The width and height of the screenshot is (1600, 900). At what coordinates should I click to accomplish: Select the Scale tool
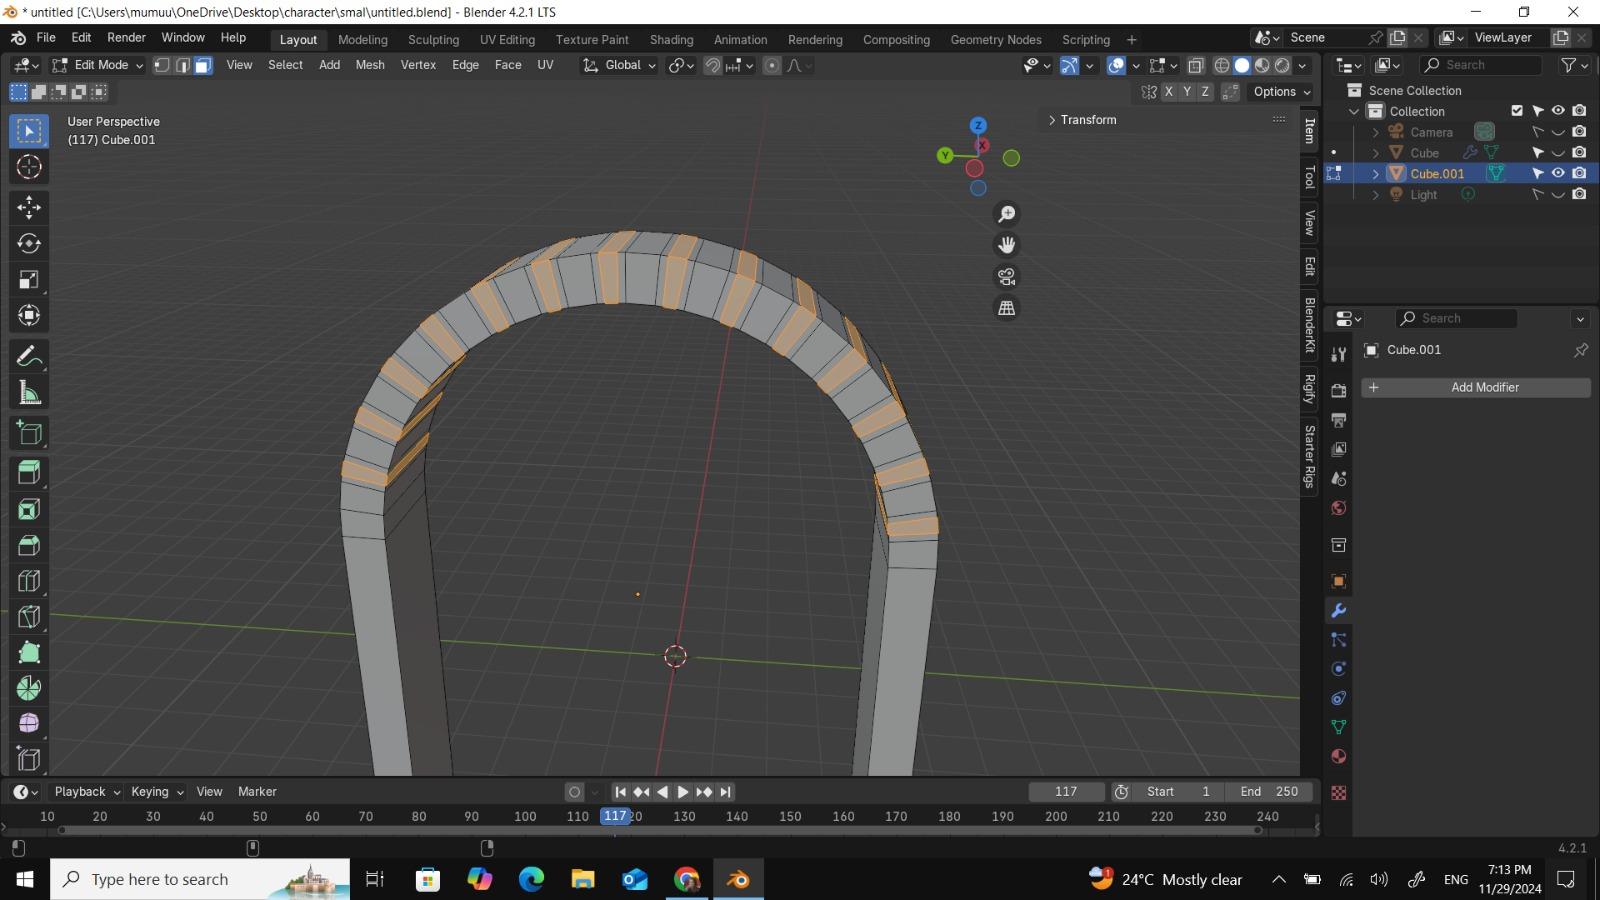coord(29,279)
